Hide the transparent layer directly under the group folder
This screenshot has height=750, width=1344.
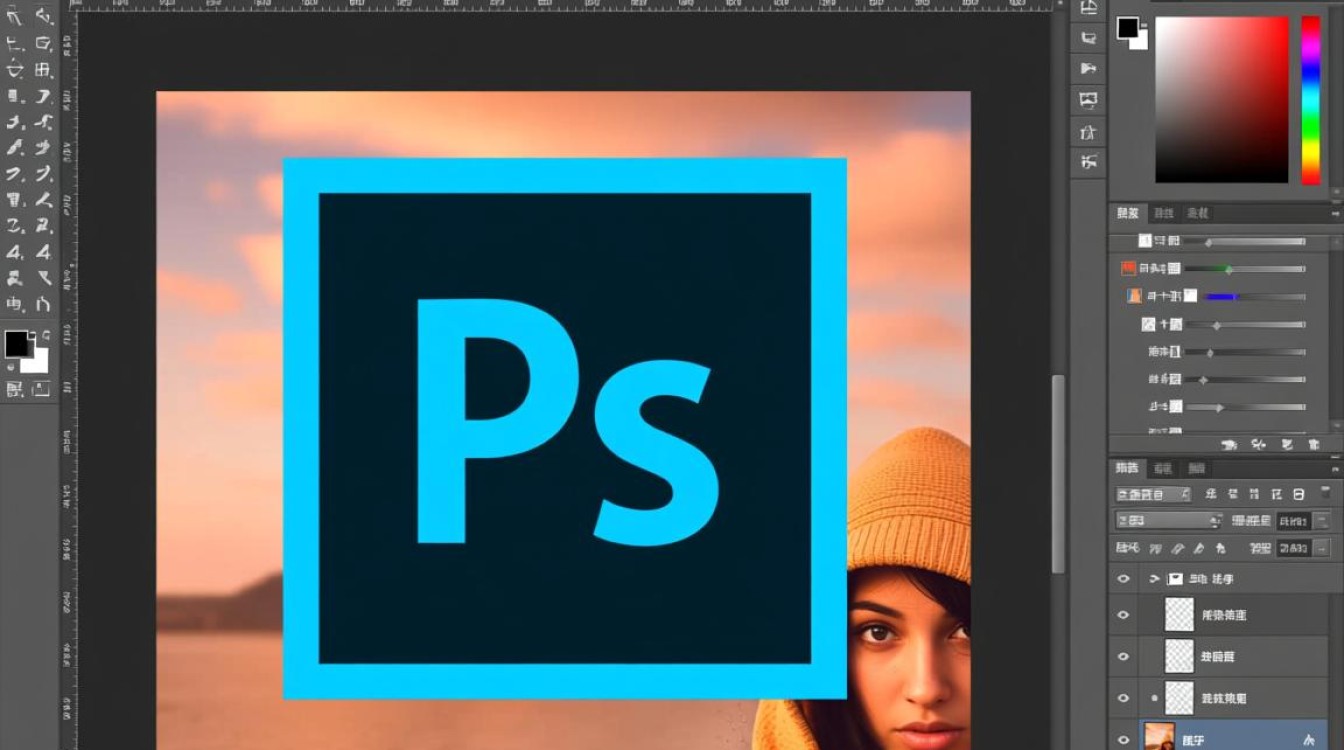[x=1123, y=615]
